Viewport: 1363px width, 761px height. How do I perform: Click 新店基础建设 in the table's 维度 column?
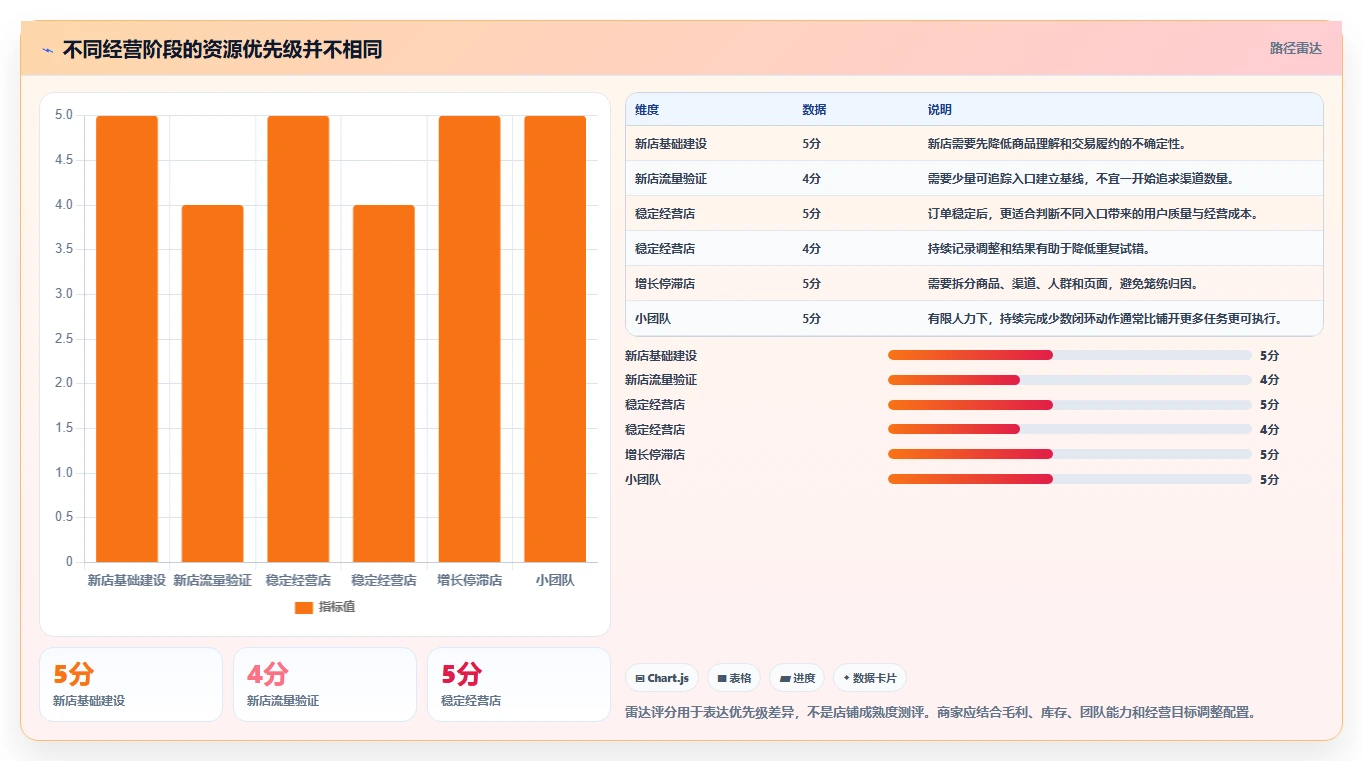coord(671,144)
